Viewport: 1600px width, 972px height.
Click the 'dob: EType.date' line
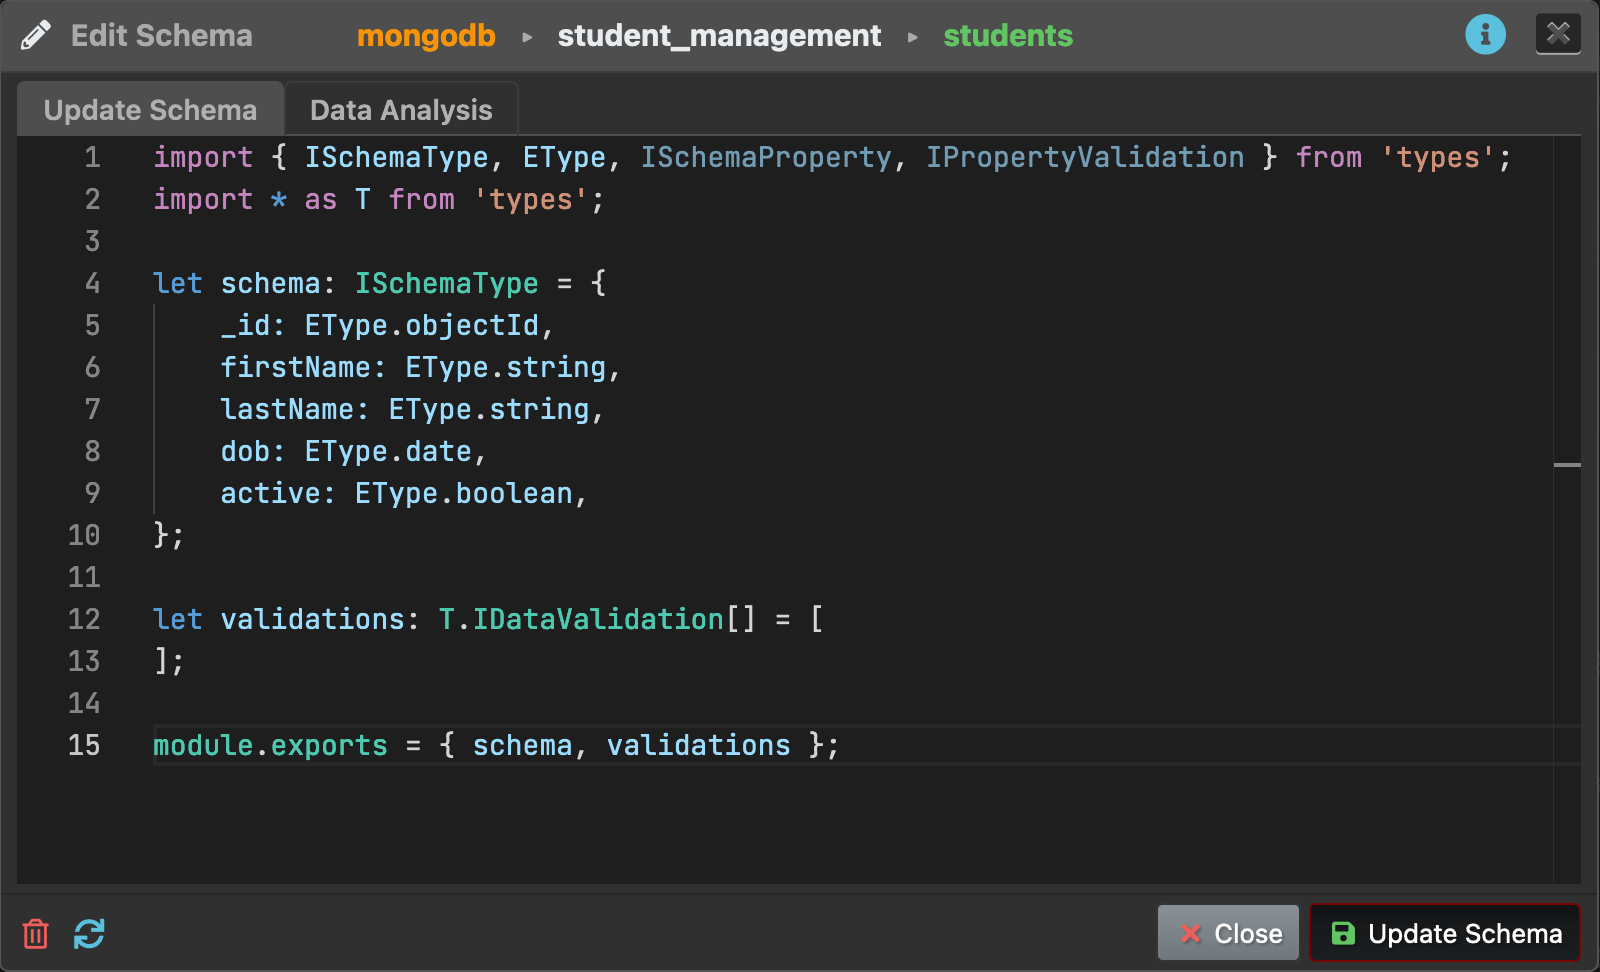[x=353, y=451]
